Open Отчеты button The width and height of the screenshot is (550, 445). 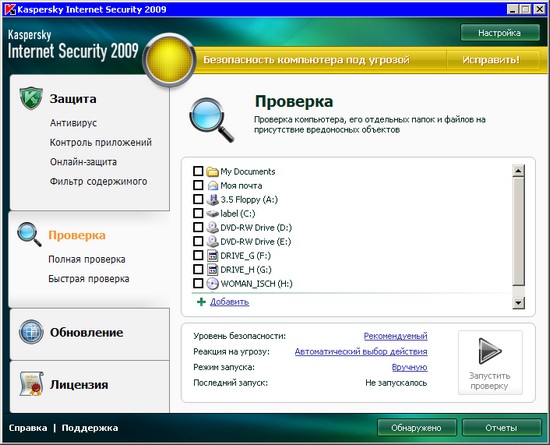click(502, 428)
